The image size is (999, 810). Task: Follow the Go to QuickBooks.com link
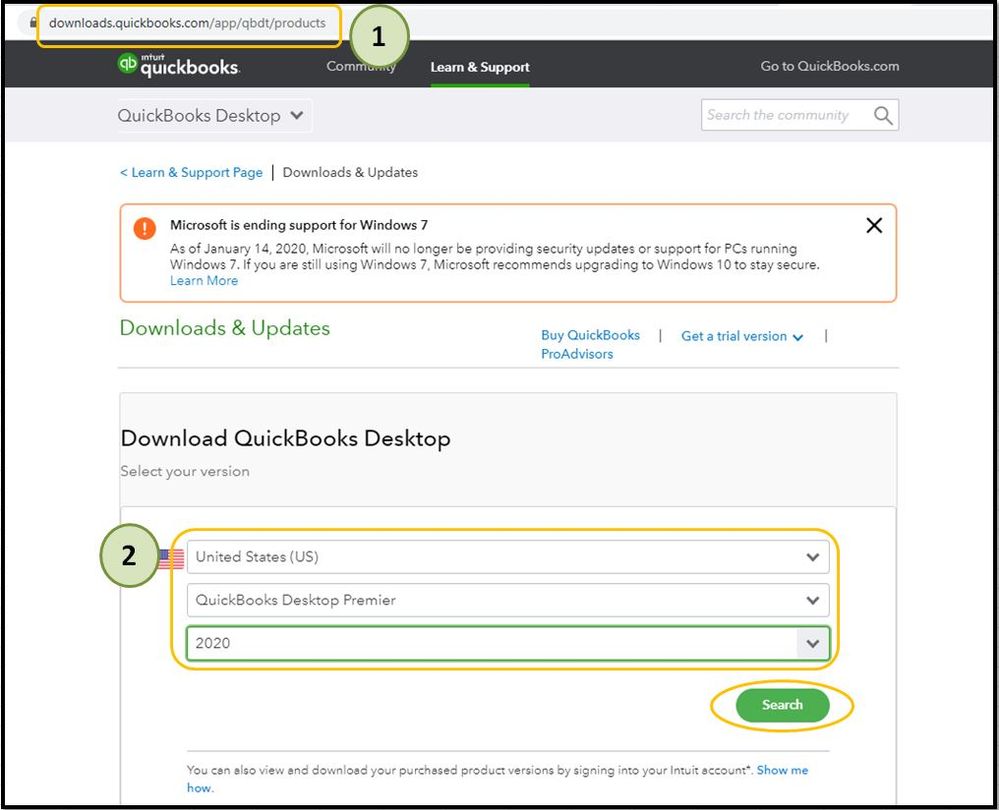tap(830, 66)
